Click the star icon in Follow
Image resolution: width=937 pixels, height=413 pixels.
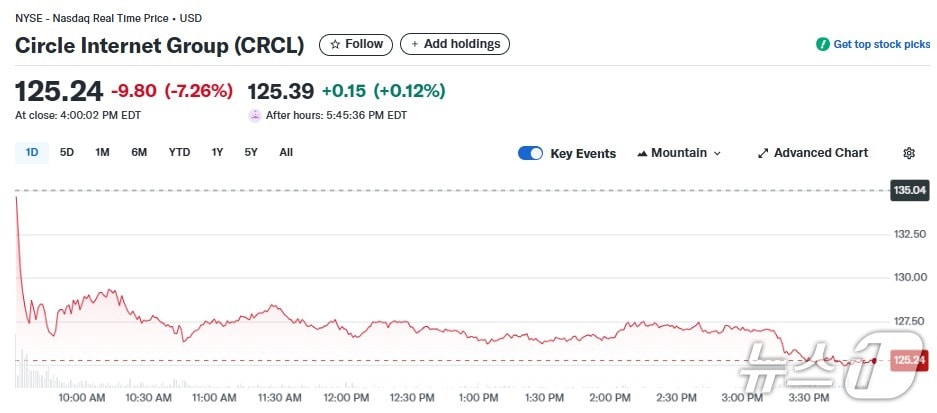click(x=335, y=44)
